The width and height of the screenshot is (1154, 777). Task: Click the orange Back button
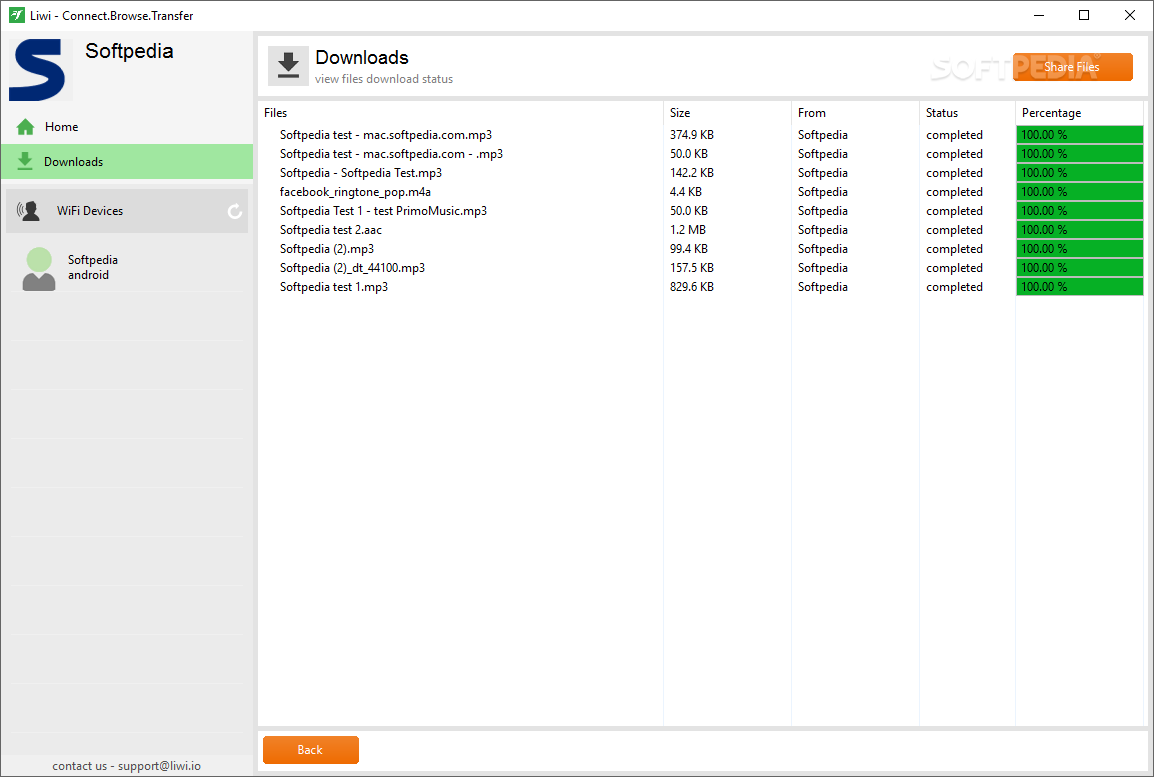pyautogui.click(x=311, y=750)
